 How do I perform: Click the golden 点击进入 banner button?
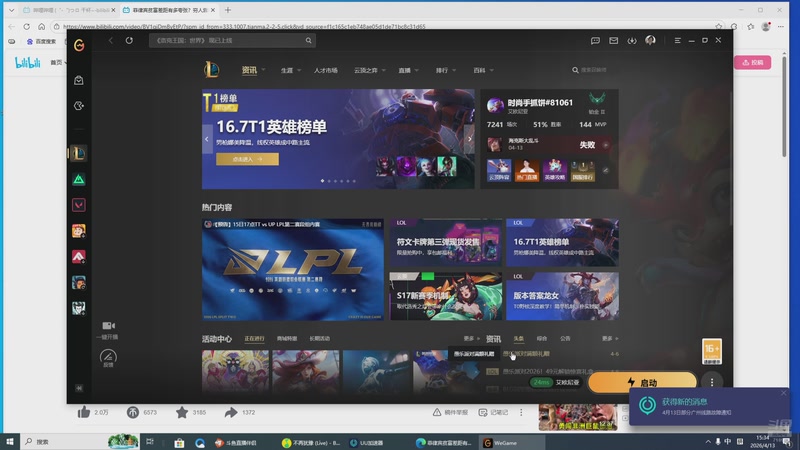point(247,159)
